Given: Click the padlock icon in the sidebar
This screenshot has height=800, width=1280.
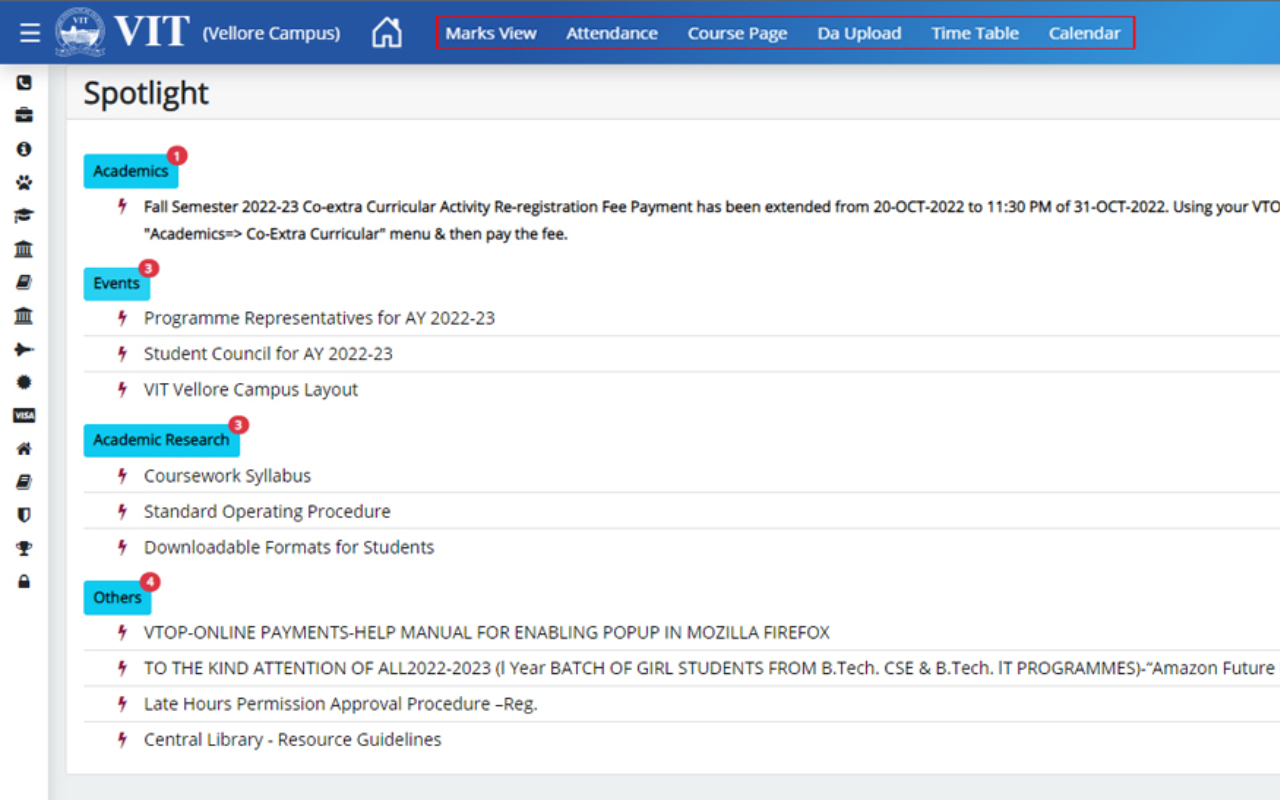Looking at the screenshot, I should tap(24, 581).
